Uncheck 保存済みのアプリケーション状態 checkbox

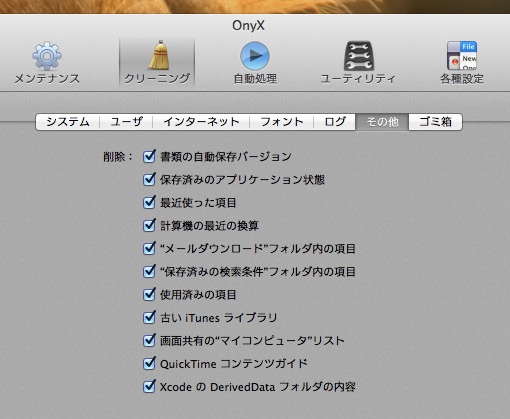(x=149, y=179)
